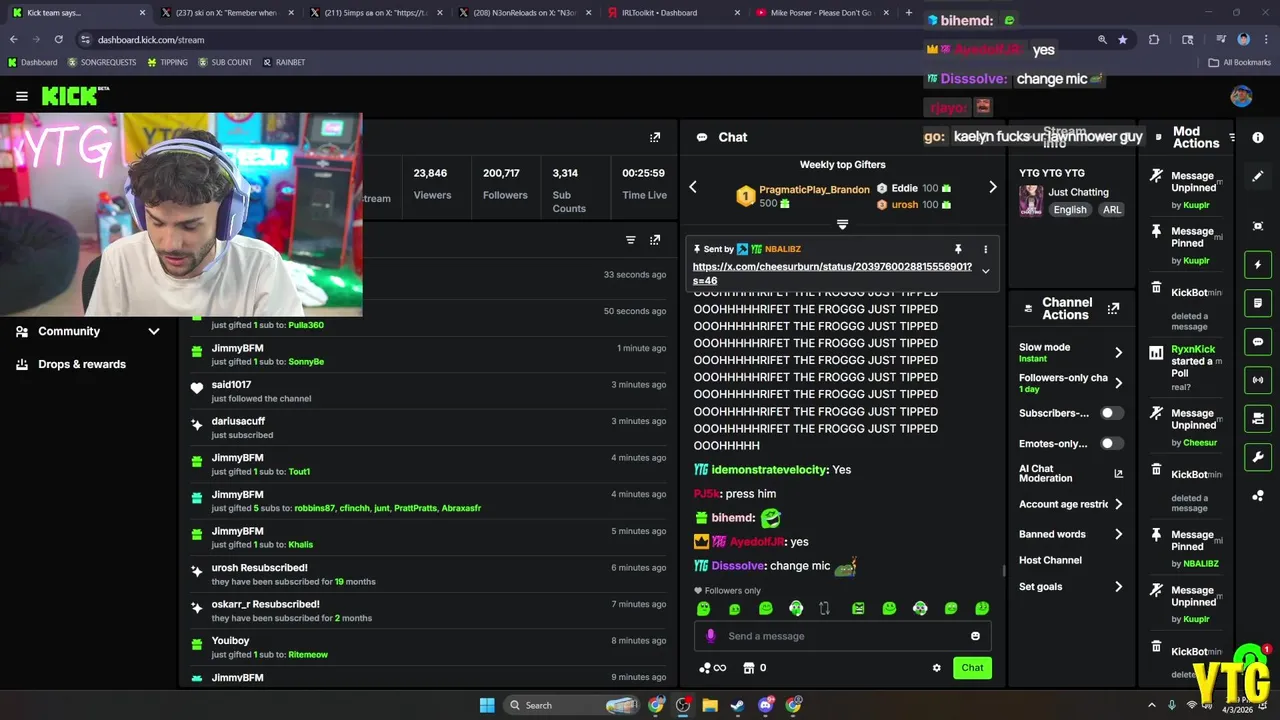Click the ARL stream tag
Viewport: 1280px width, 720px height.
tap(1112, 210)
